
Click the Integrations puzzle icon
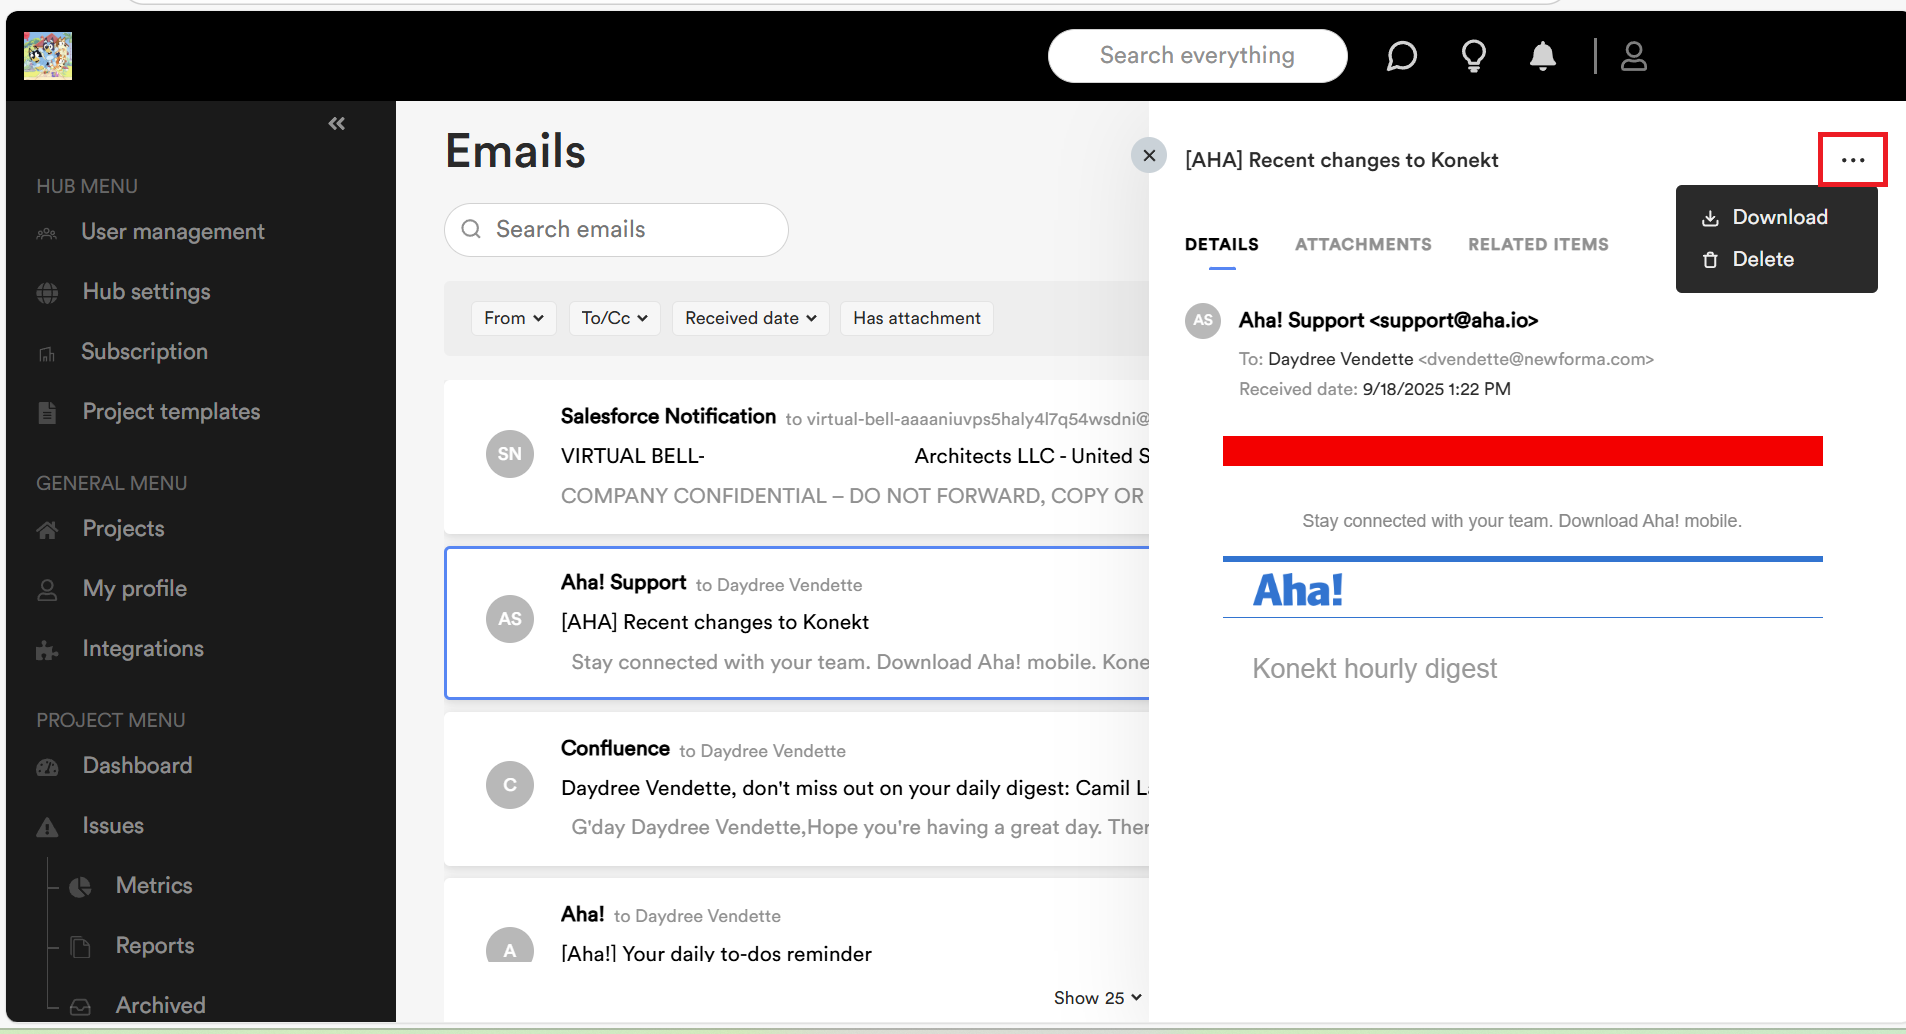tap(47, 650)
